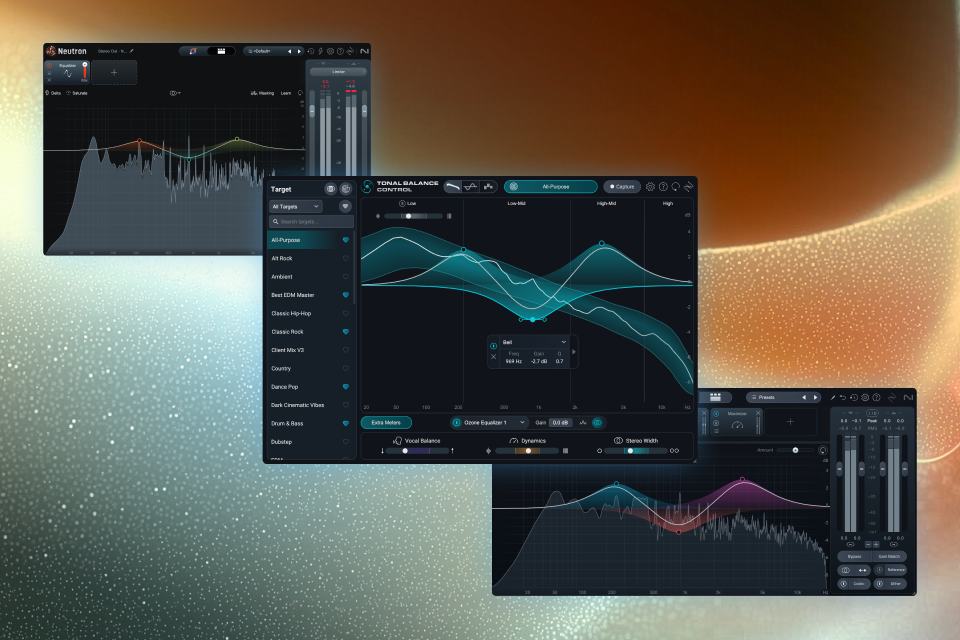The image size is (960, 640).
Task: Click the plus to add a Neutron module
Action: 113,72
